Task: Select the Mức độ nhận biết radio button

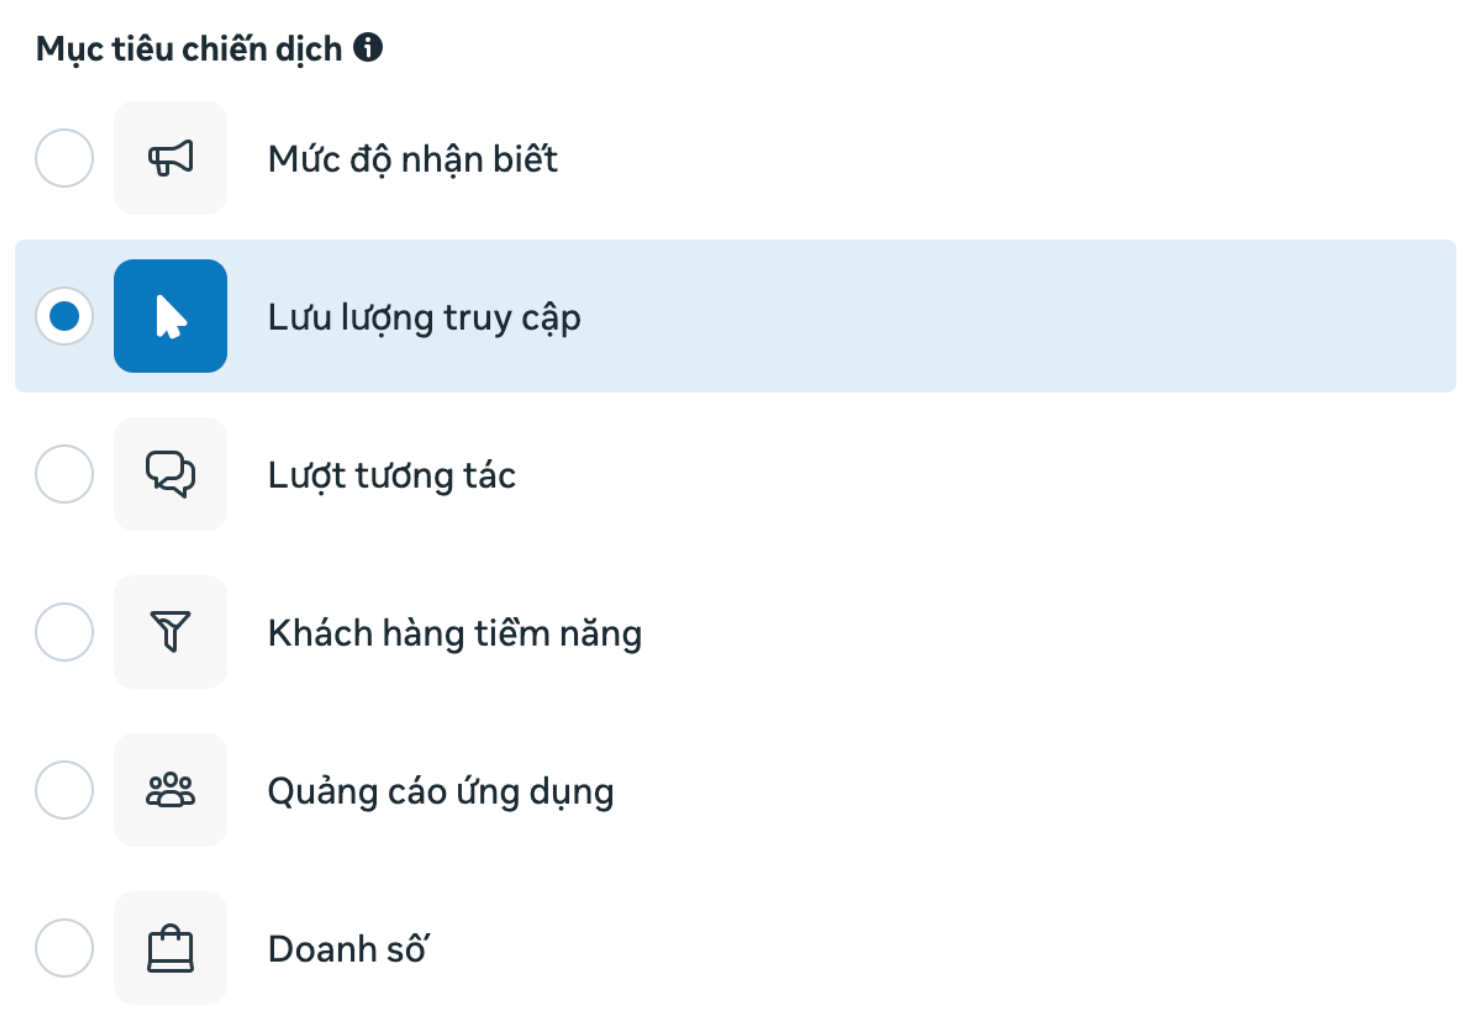Action: tap(64, 158)
